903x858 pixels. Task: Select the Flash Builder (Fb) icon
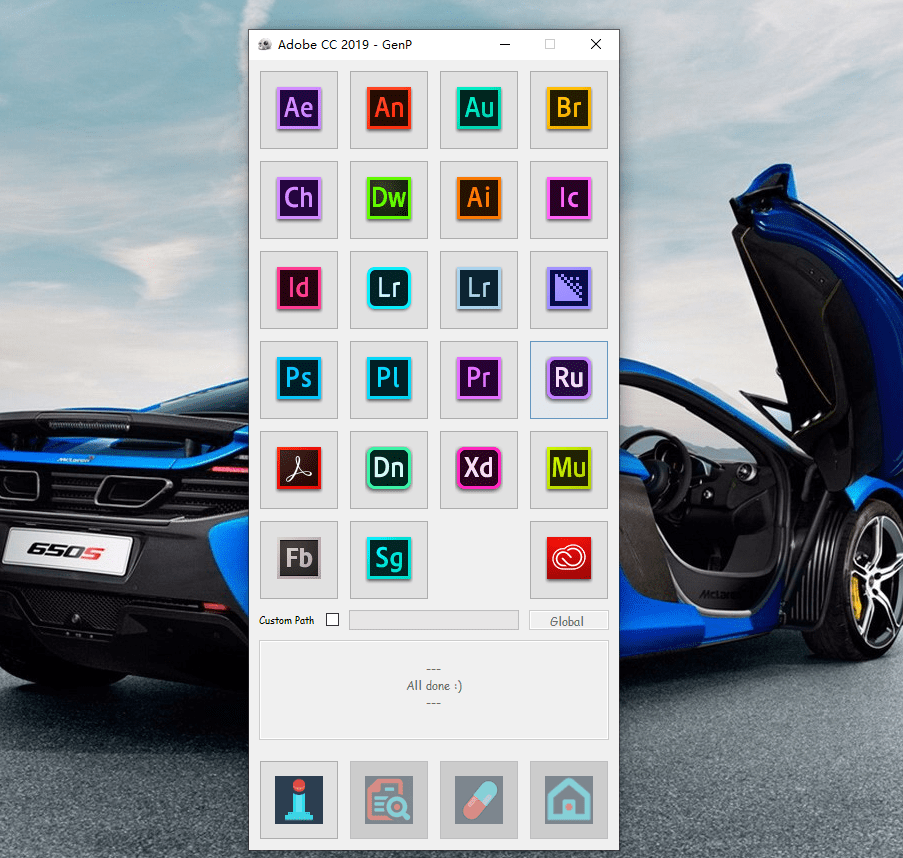pos(298,559)
